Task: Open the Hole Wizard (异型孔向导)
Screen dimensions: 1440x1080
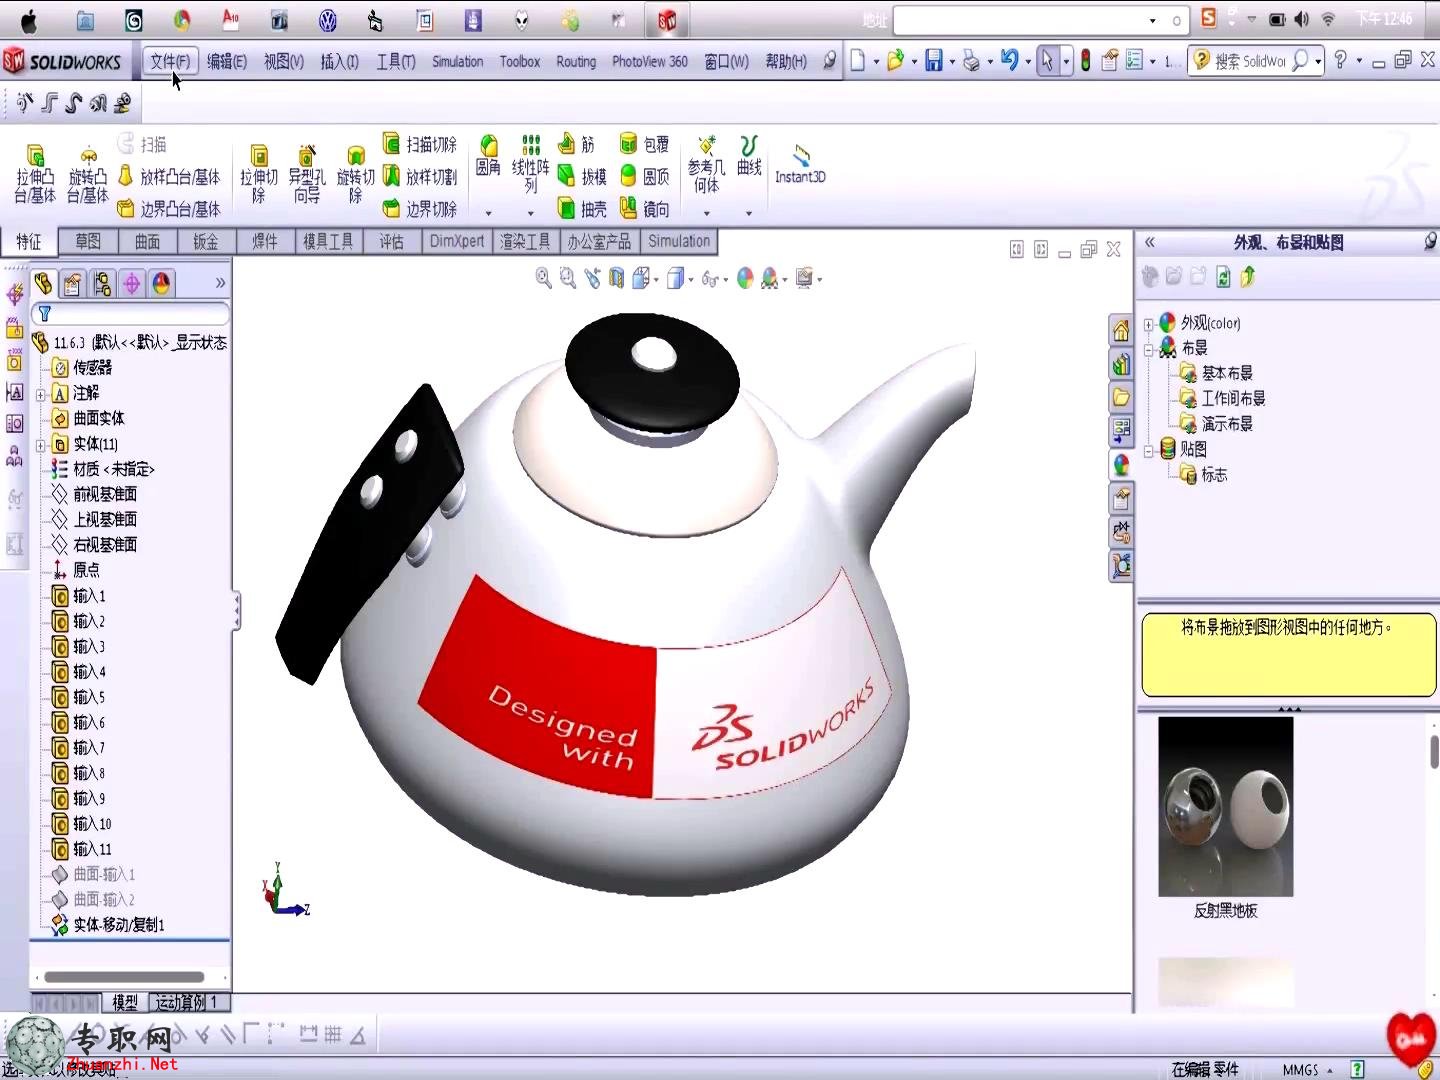Action: click(x=307, y=174)
